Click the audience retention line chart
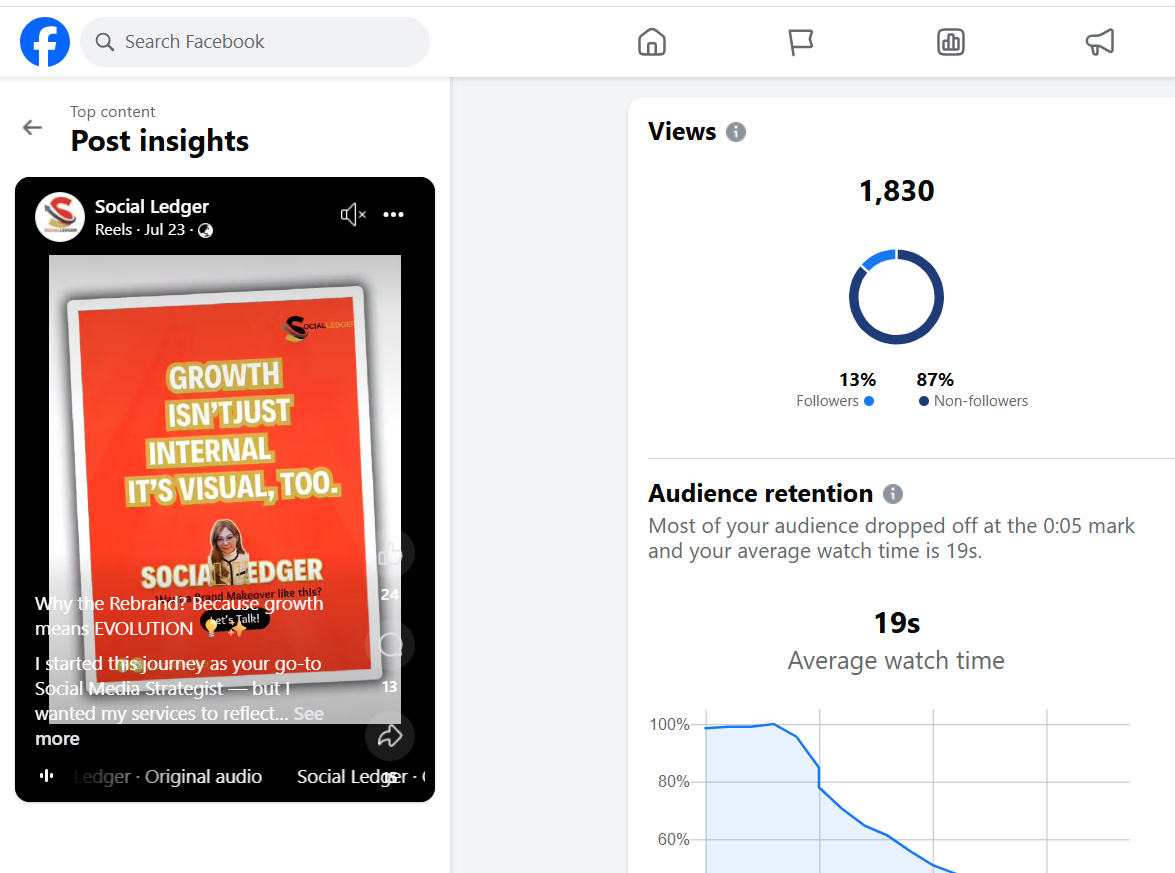 tap(916, 791)
